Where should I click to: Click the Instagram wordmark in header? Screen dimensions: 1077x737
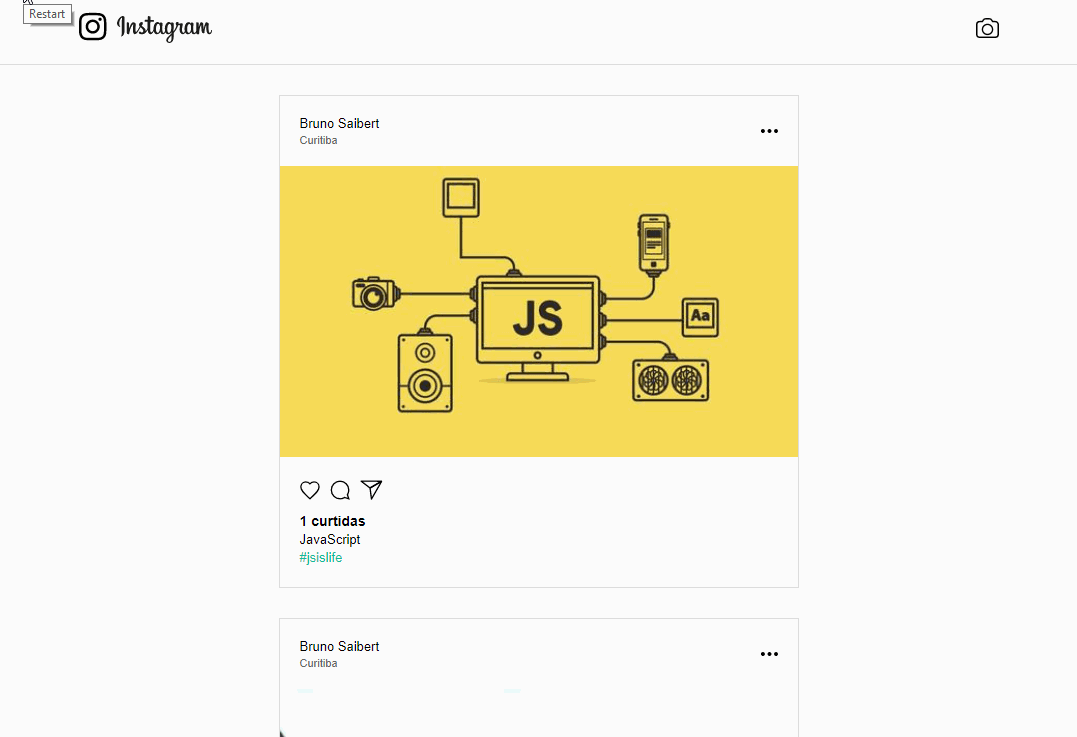(x=164, y=28)
